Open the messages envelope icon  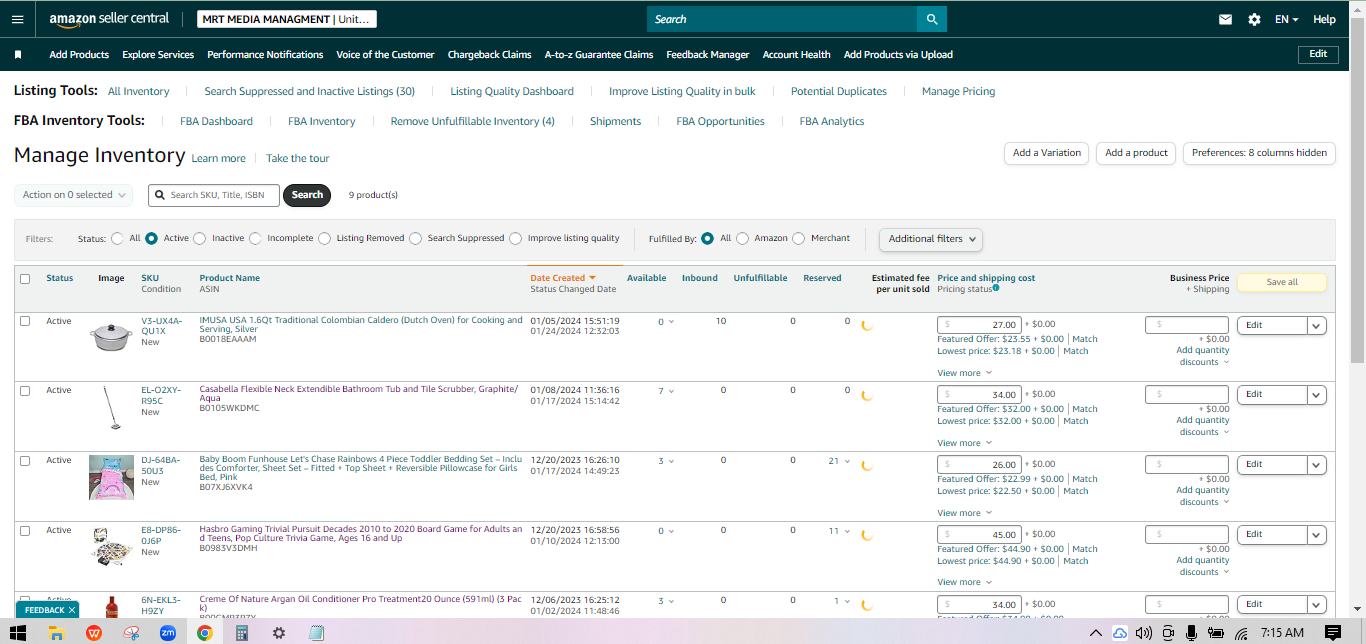[1225, 19]
